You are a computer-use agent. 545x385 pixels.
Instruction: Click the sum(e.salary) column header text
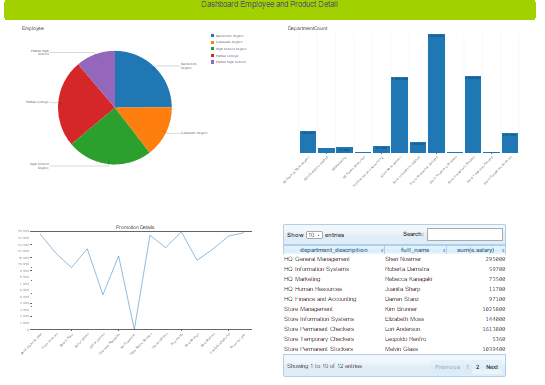[475, 250]
